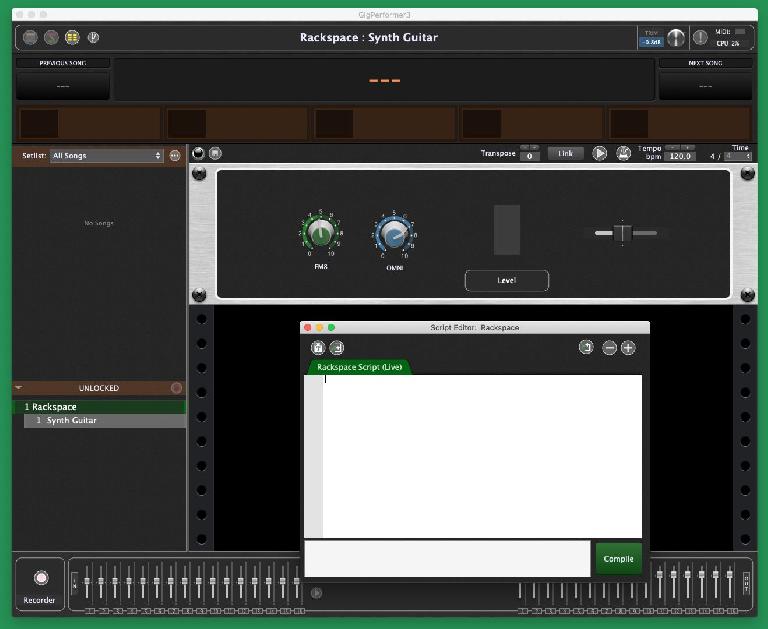Click the panic exclamation button
The image size is (768, 629).
700,37
